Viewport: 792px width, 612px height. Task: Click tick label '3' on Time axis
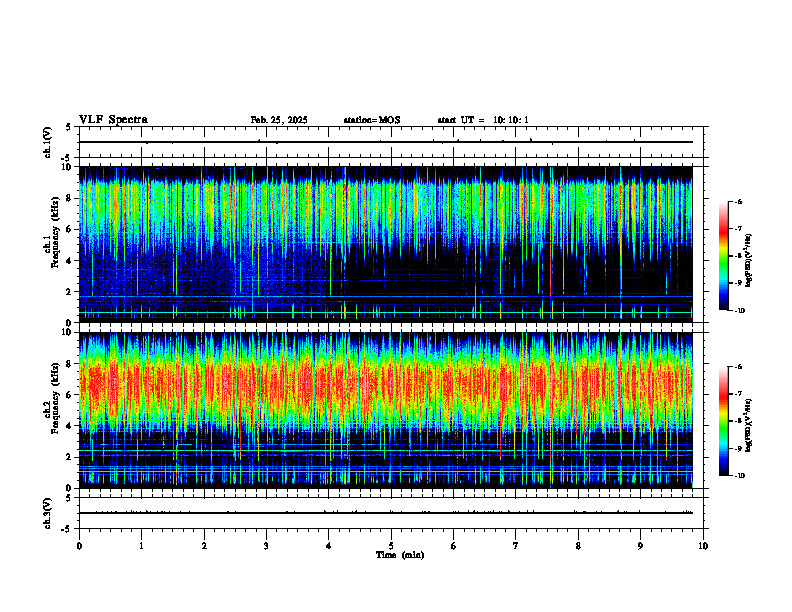266,546
